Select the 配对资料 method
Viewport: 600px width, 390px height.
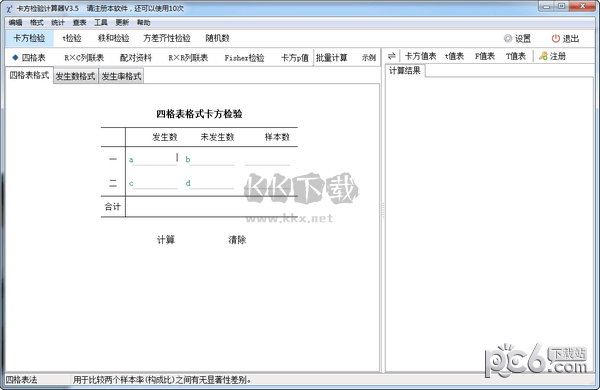[136, 58]
